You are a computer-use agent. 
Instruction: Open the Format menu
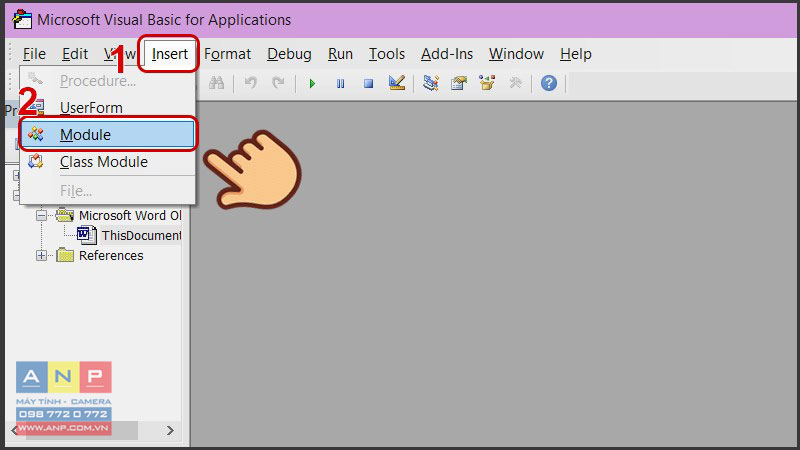228,54
